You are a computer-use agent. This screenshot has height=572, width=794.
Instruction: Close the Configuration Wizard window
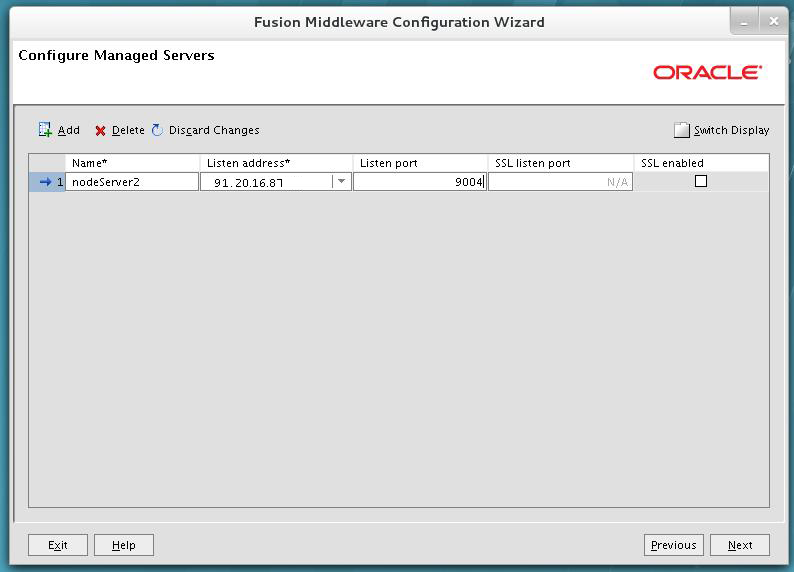coord(773,21)
